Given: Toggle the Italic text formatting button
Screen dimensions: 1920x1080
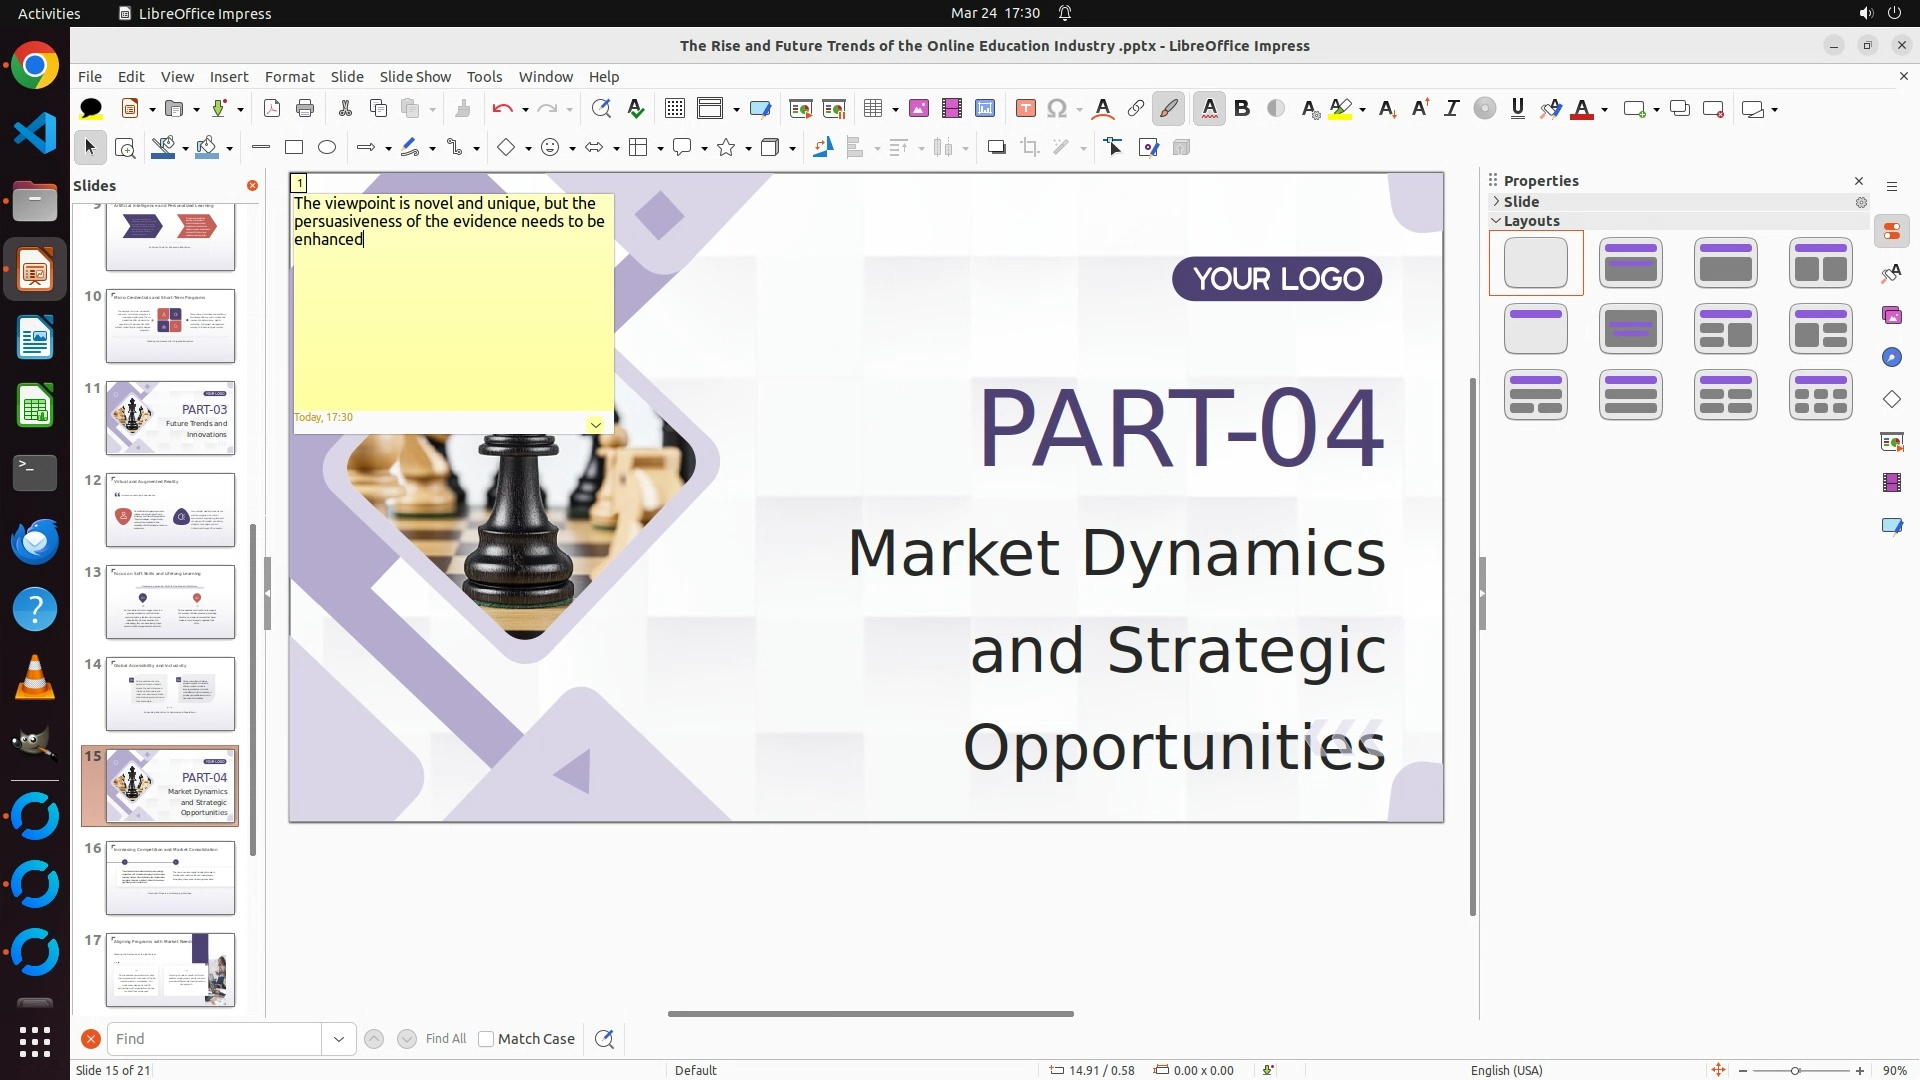Looking at the screenshot, I should pos(1451,109).
